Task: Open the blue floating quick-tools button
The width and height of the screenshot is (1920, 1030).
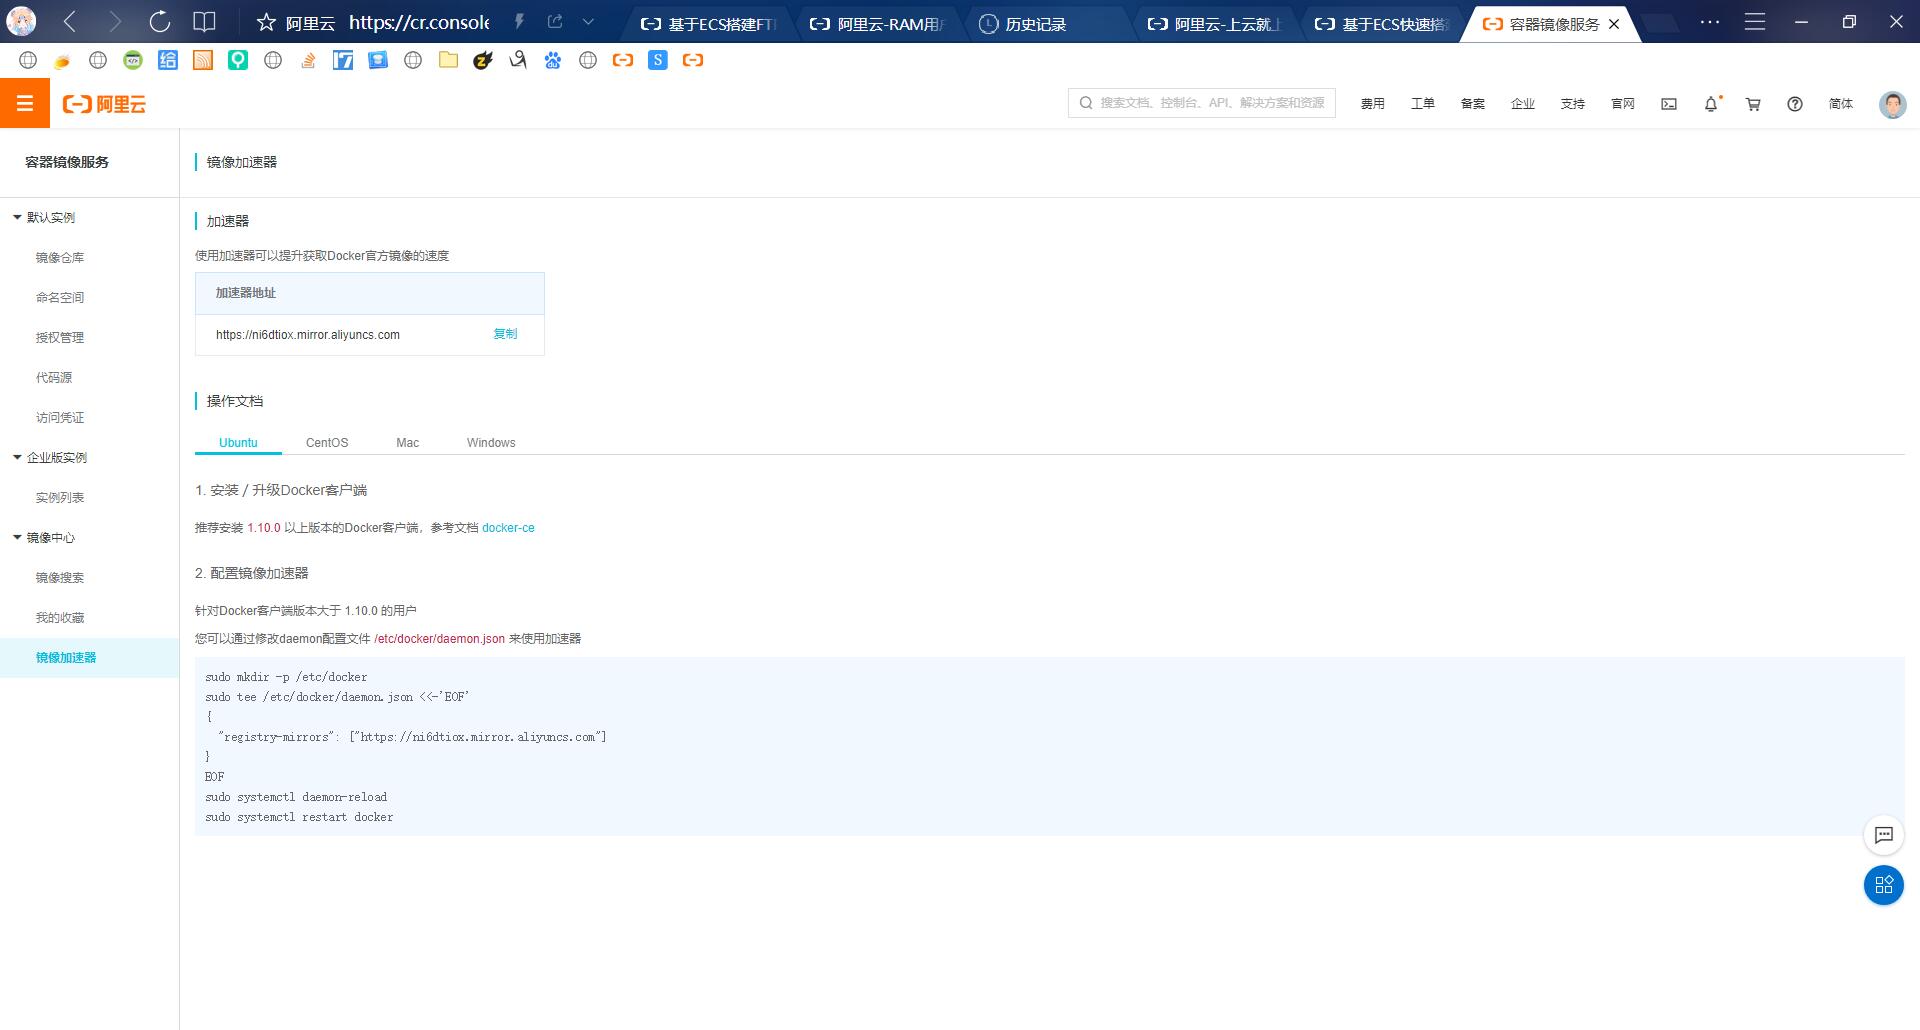Action: click(1884, 885)
